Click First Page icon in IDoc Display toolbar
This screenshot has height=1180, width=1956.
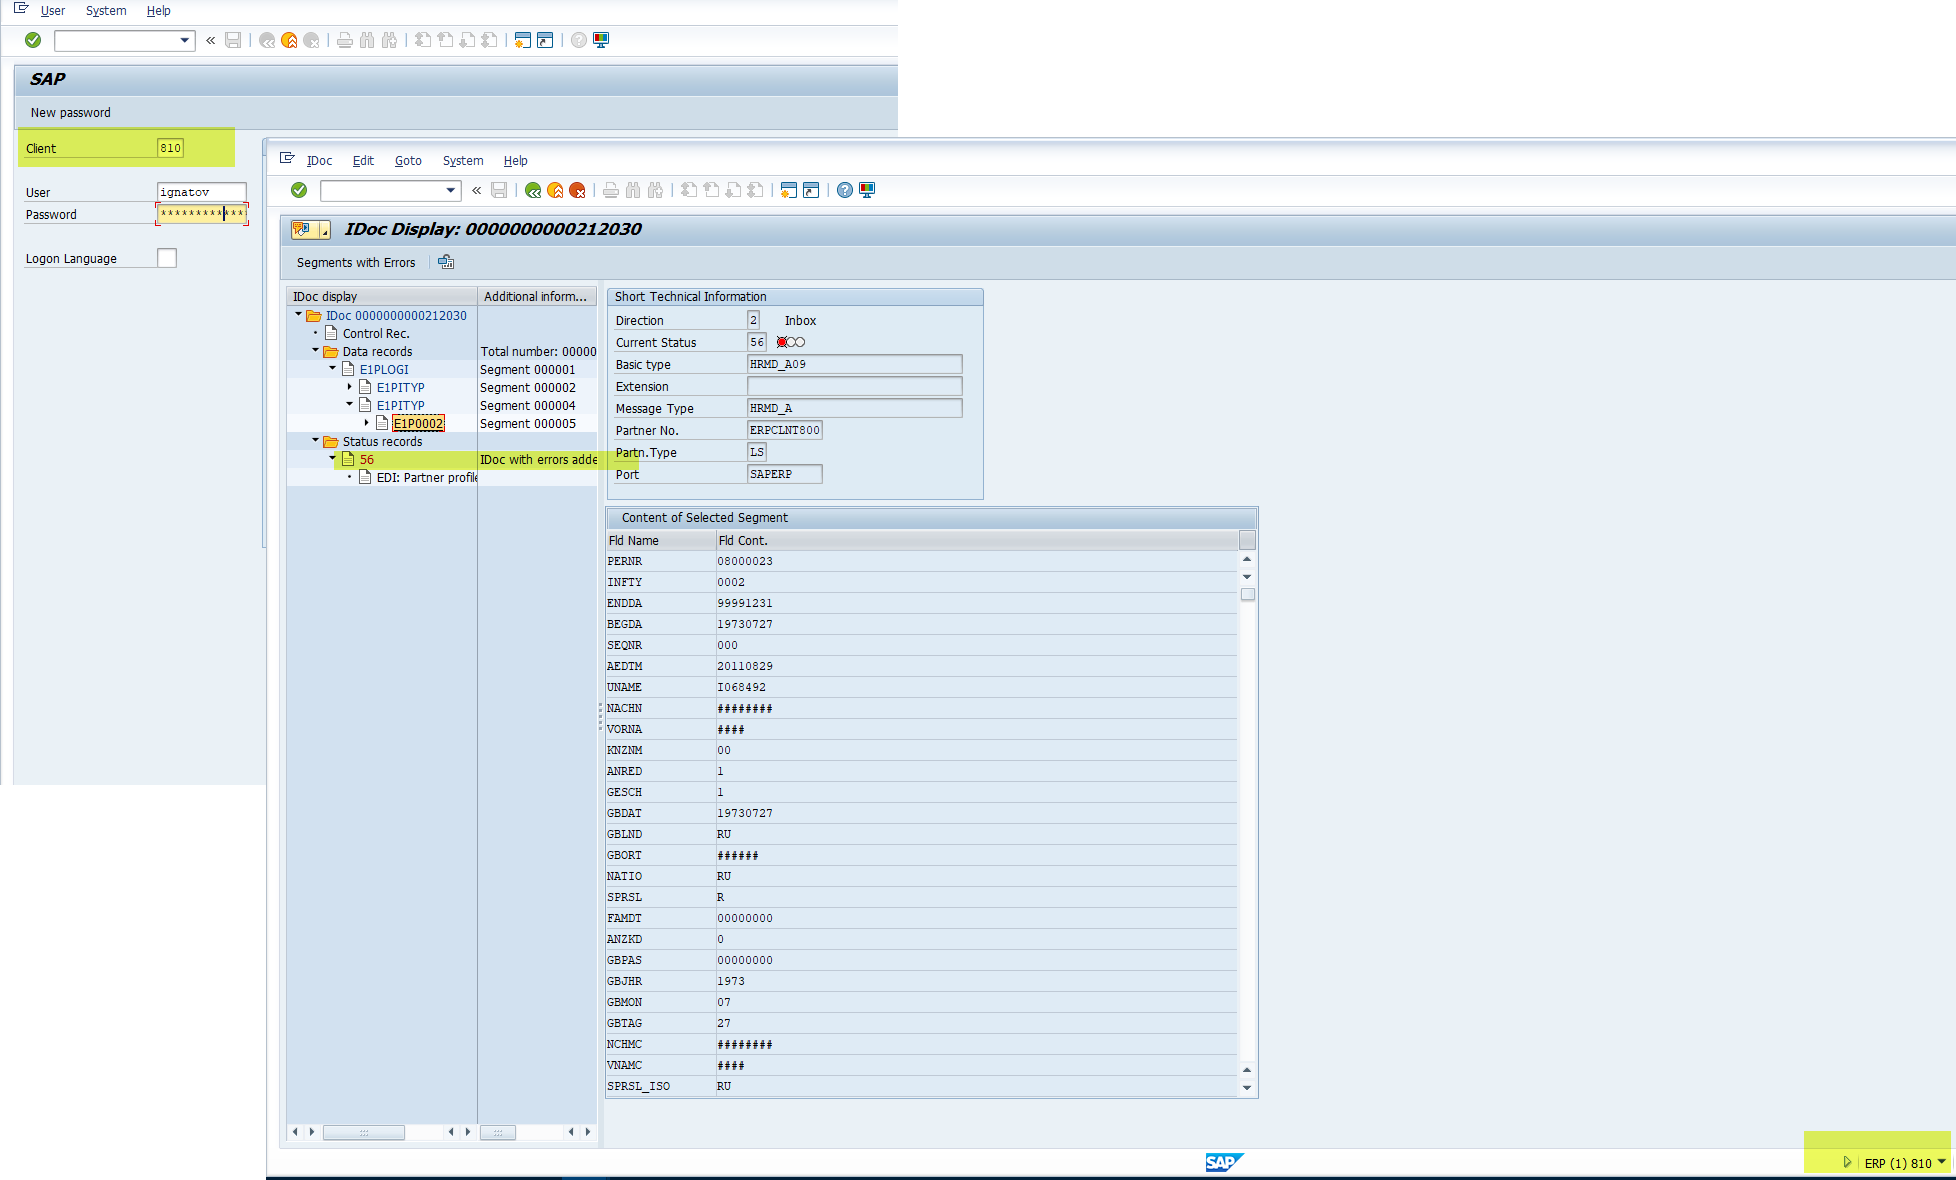click(x=689, y=190)
